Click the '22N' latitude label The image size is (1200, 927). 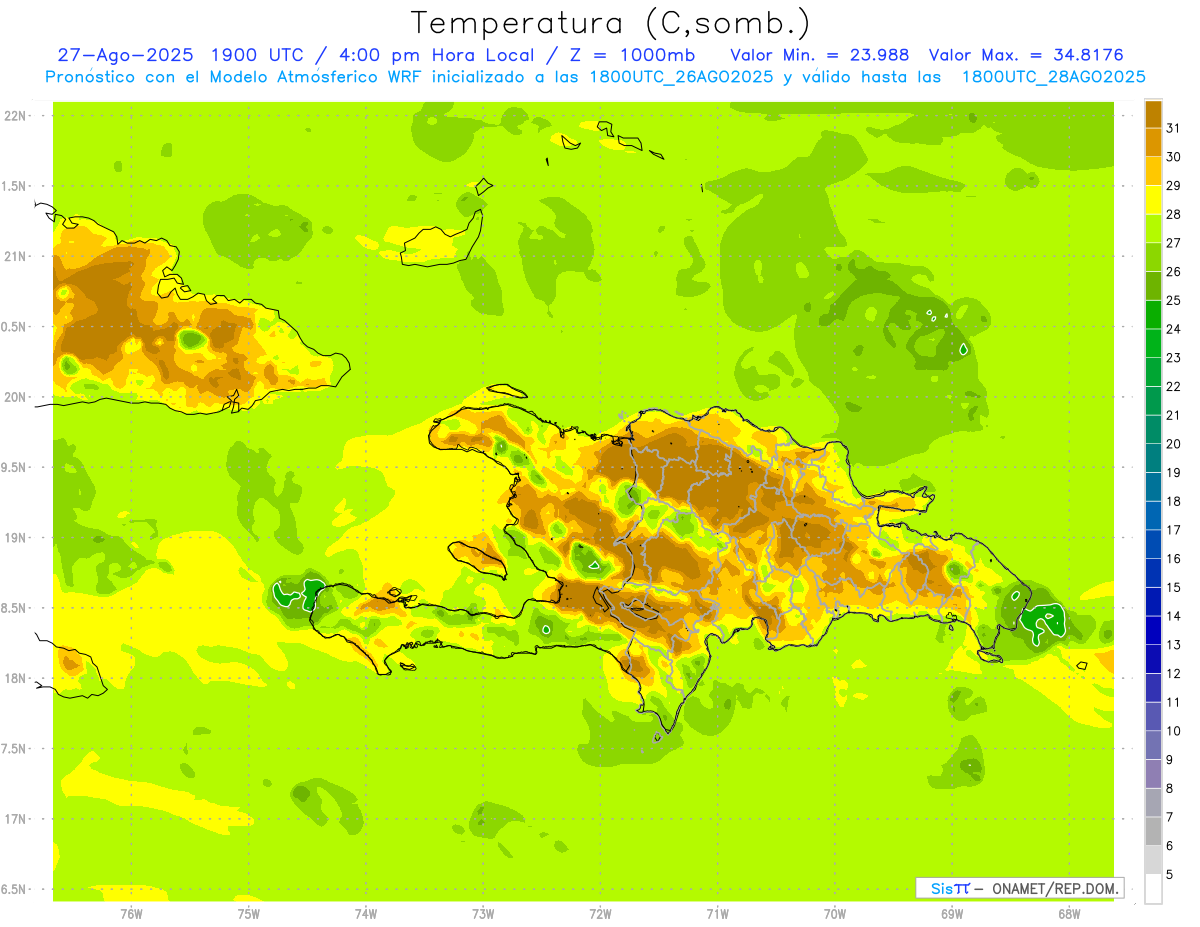(16, 116)
